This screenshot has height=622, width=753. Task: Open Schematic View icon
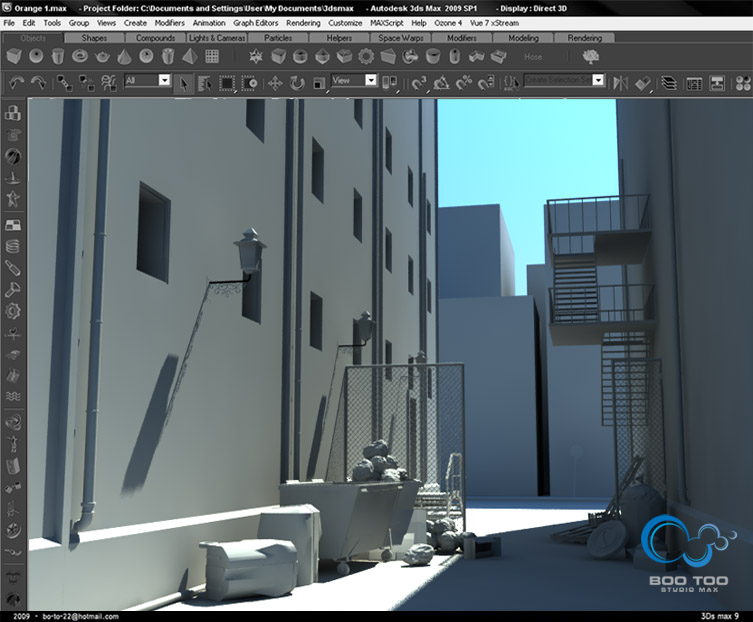717,83
